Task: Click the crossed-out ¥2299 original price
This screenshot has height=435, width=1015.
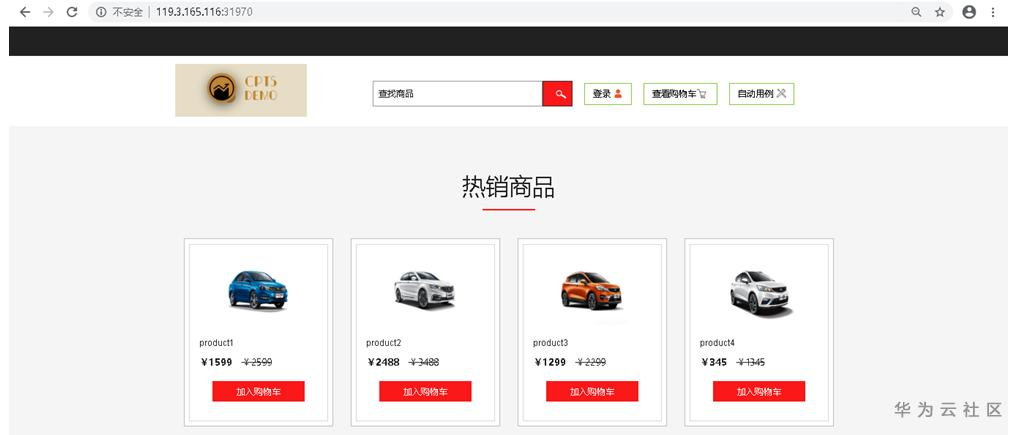Action: [x=590, y=362]
